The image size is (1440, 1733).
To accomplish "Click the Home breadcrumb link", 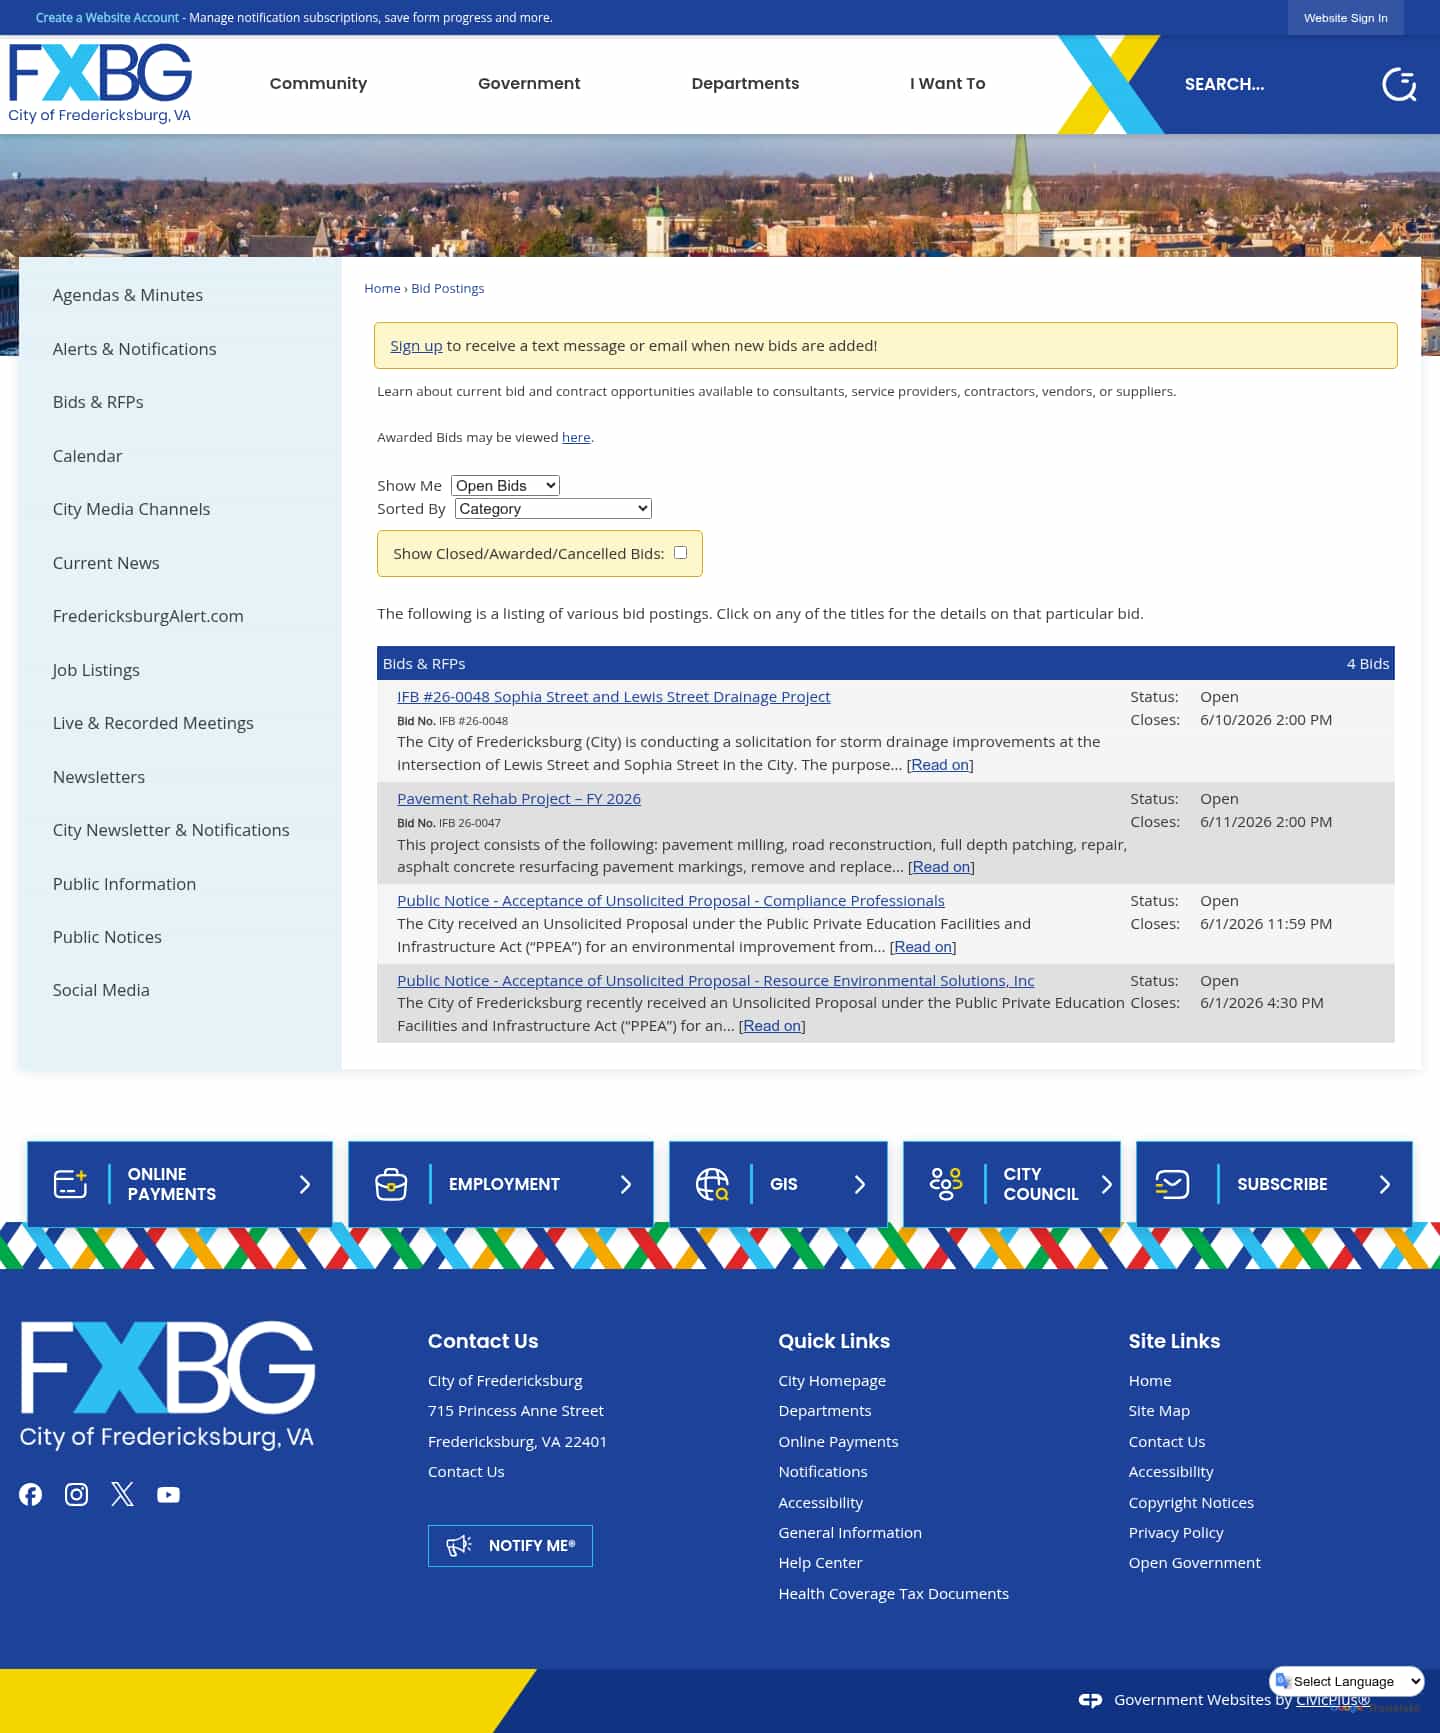I will [382, 288].
